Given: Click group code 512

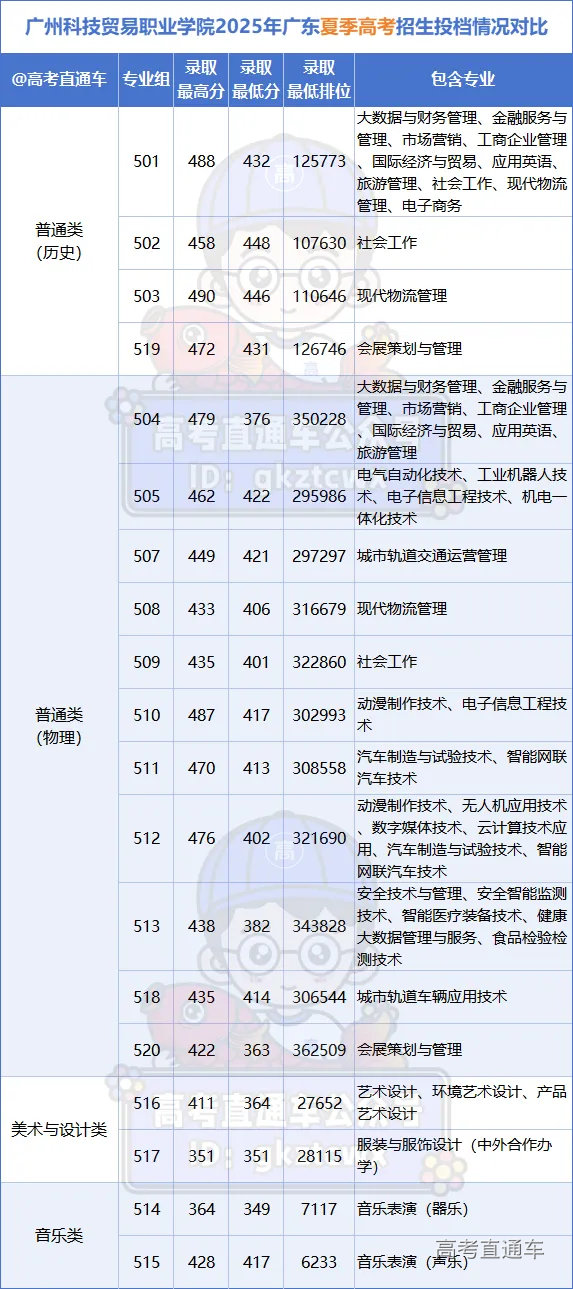Looking at the screenshot, I should click(x=146, y=838).
